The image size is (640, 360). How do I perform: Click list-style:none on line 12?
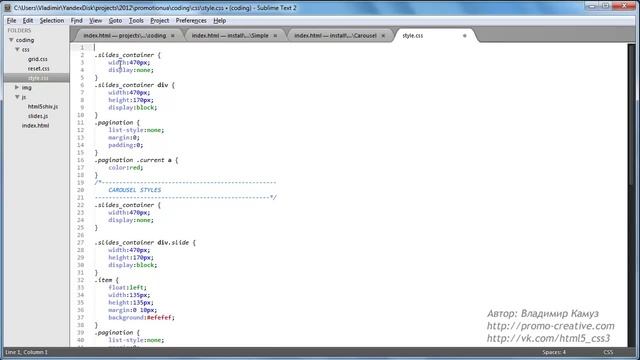pos(136,130)
